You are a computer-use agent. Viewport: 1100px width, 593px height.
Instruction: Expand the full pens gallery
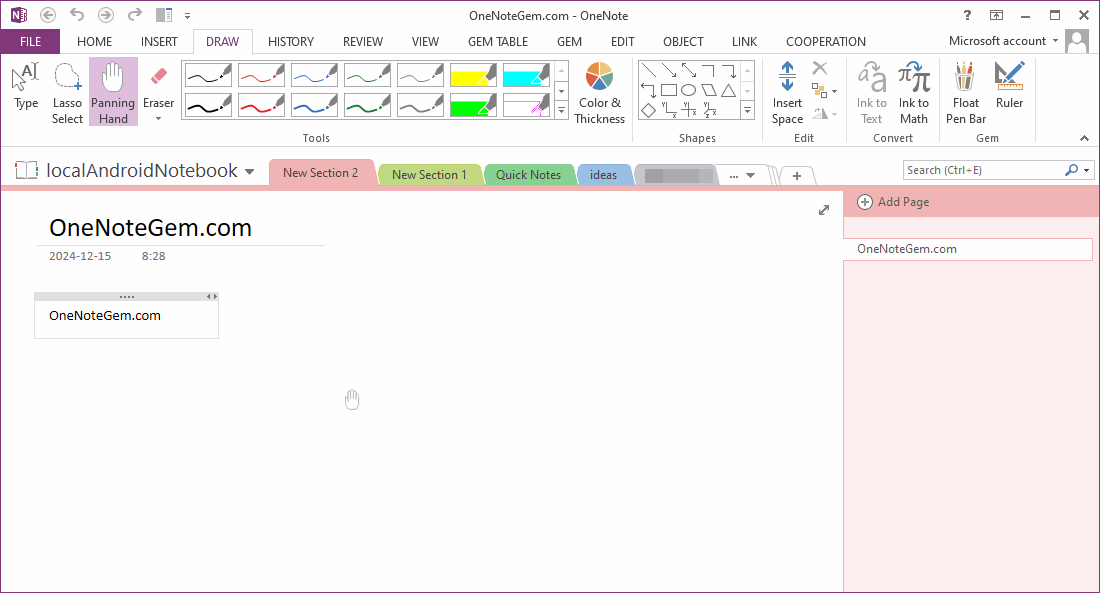pos(561,110)
